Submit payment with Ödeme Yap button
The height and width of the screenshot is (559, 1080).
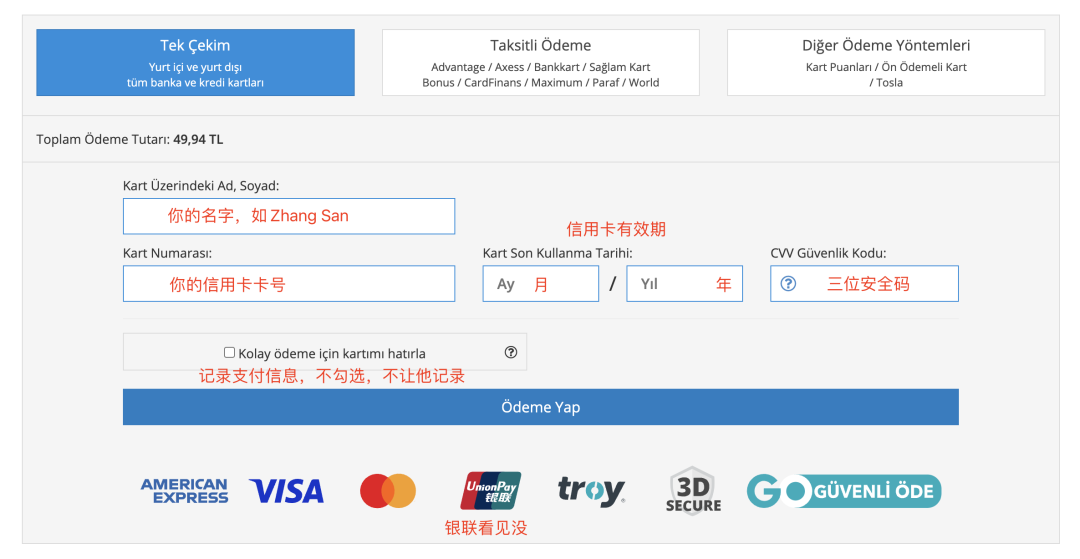click(541, 407)
